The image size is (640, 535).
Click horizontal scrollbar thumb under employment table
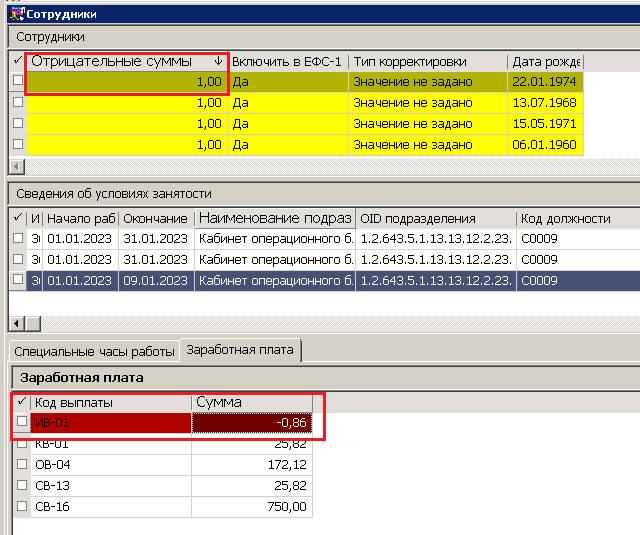click(33, 324)
